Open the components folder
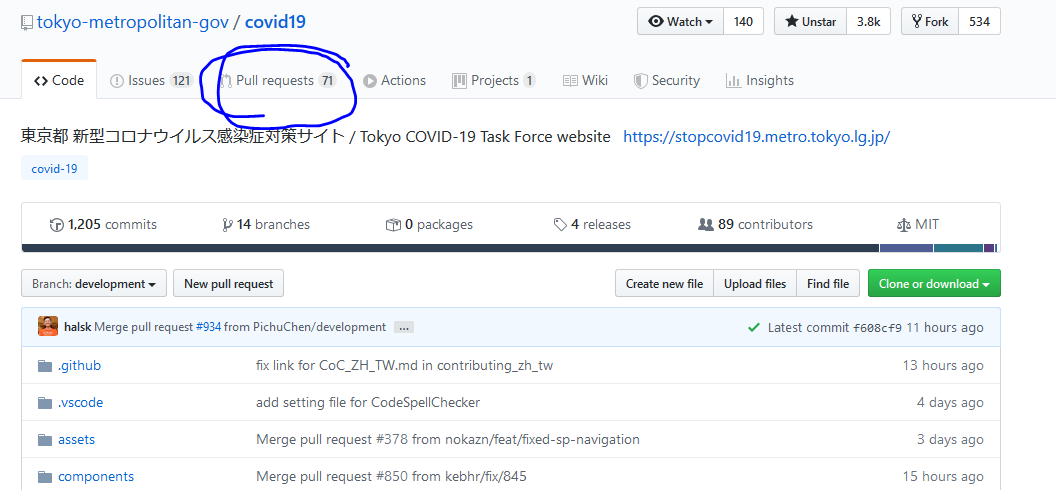Screen dimensions: 1056x490 (96, 477)
